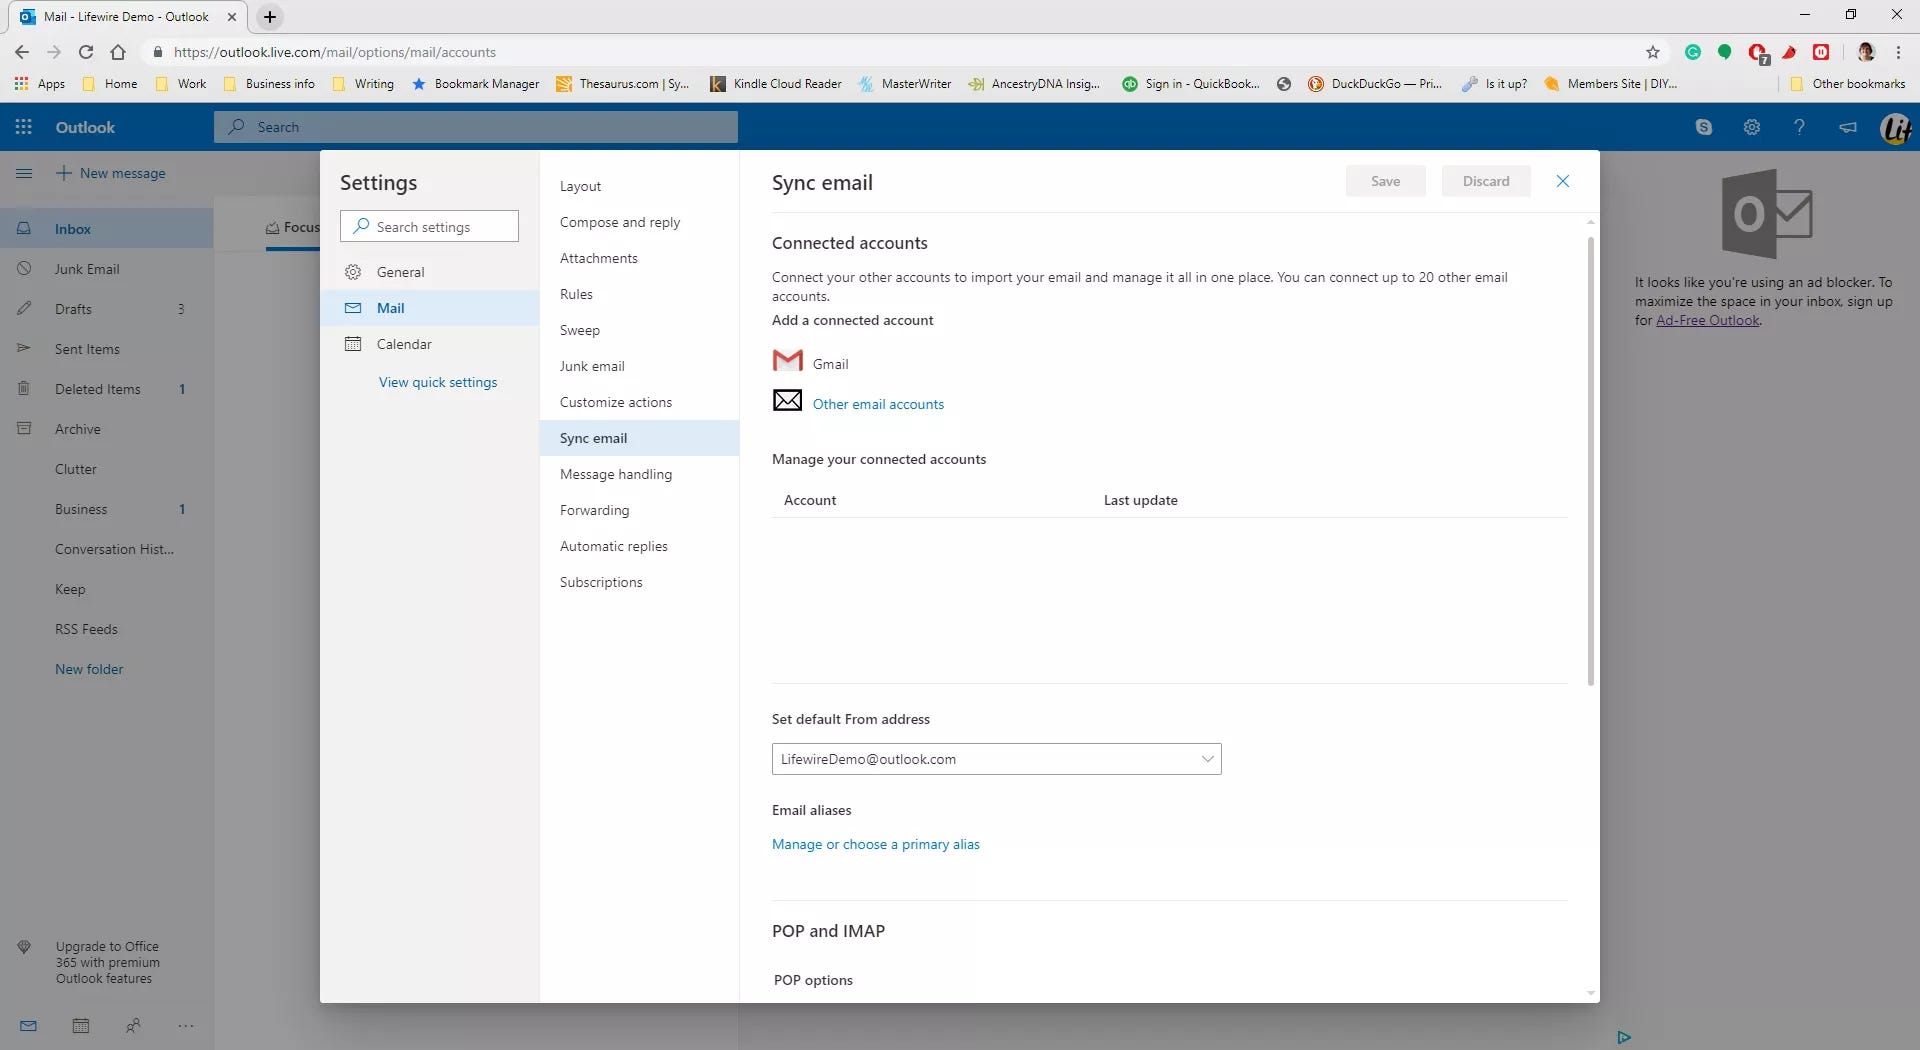Reload the page in Chrome
Image resolution: width=1920 pixels, height=1050 pixels.
coord(86,52)
